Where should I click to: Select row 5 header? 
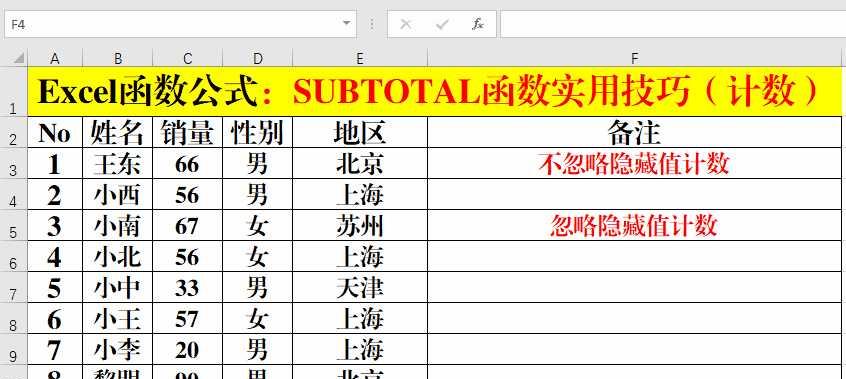(x=13, y=225)
